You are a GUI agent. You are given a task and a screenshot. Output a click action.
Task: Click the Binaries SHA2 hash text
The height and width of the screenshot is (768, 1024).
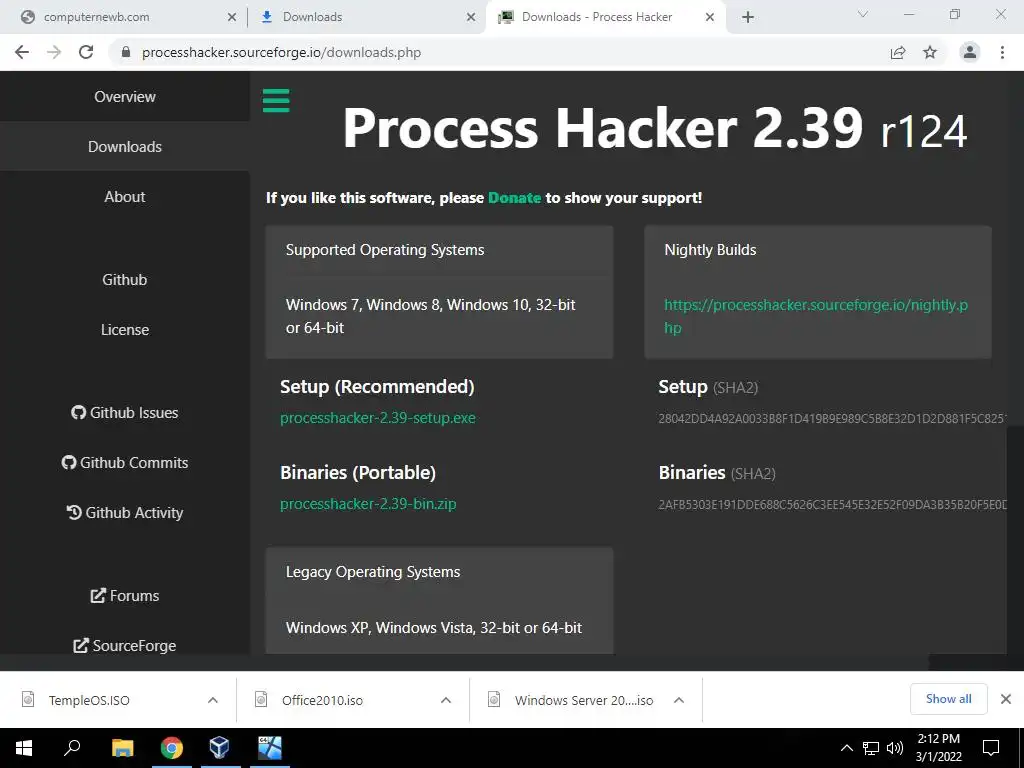point(833,505)
